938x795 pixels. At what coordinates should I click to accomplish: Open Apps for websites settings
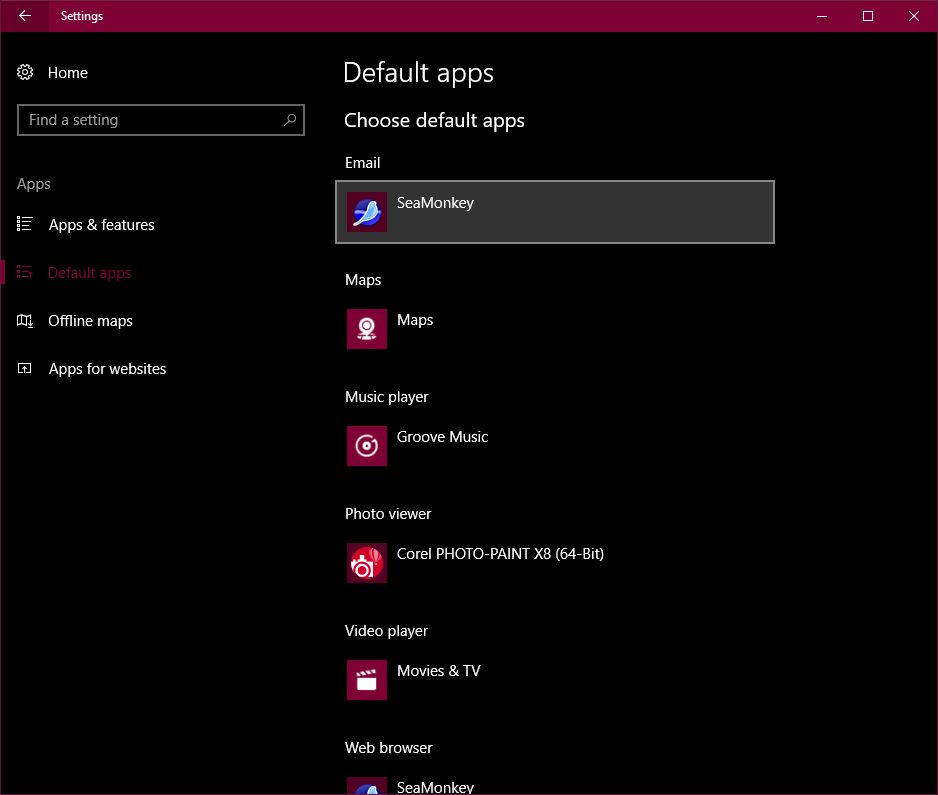pos(107,369)
